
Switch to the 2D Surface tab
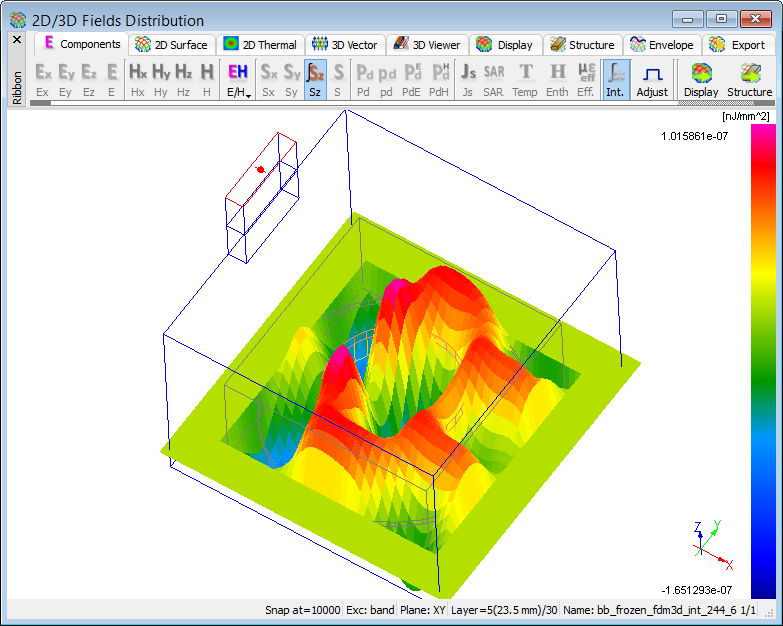point(171,45)
